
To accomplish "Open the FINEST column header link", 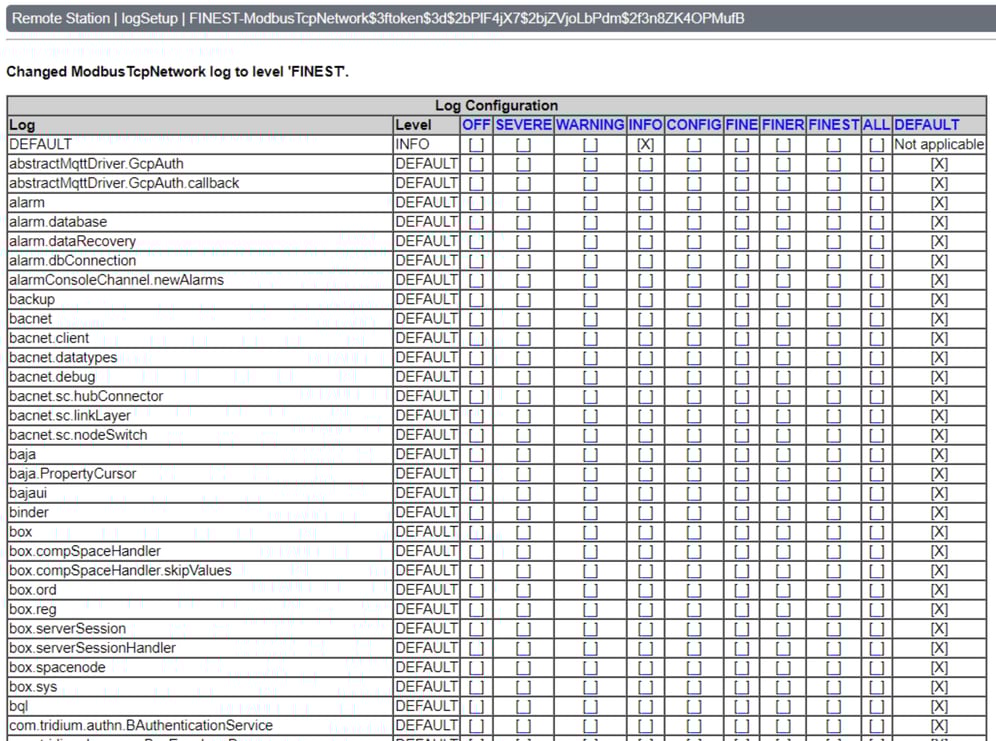I will [x=833, y=124].
